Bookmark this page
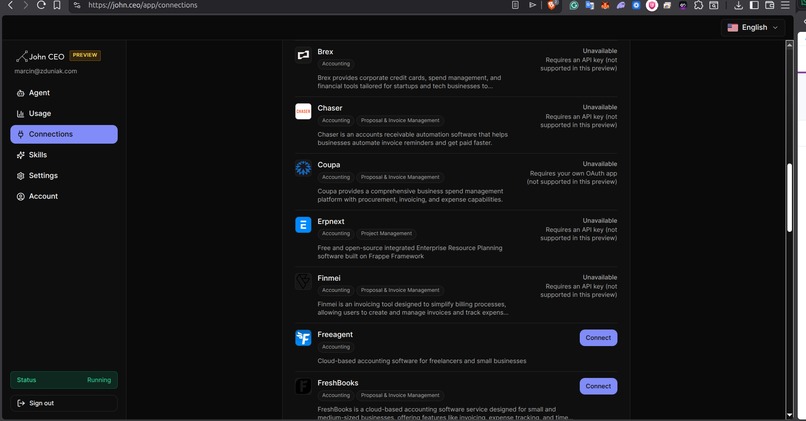Image resolution: width=806 pixels, height=421 pixels. (57, 5)
